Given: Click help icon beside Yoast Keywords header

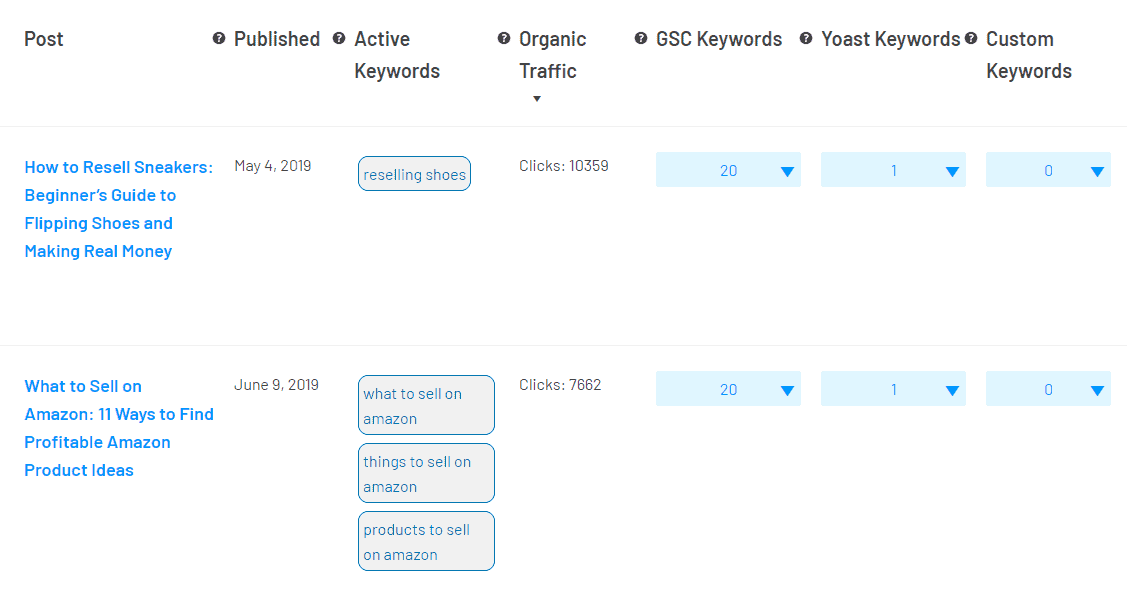Looking at the screenshot, I should click(x=806, y=38).
